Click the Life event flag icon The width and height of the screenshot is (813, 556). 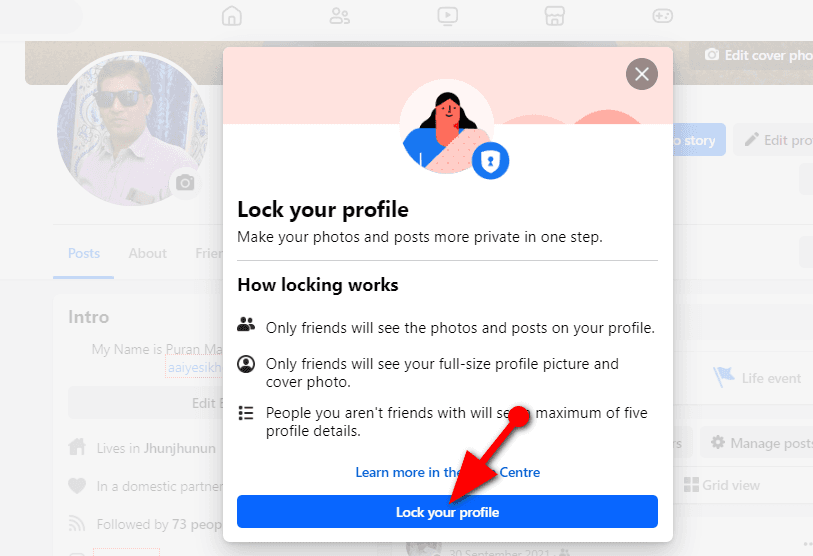tap(723, 378)
